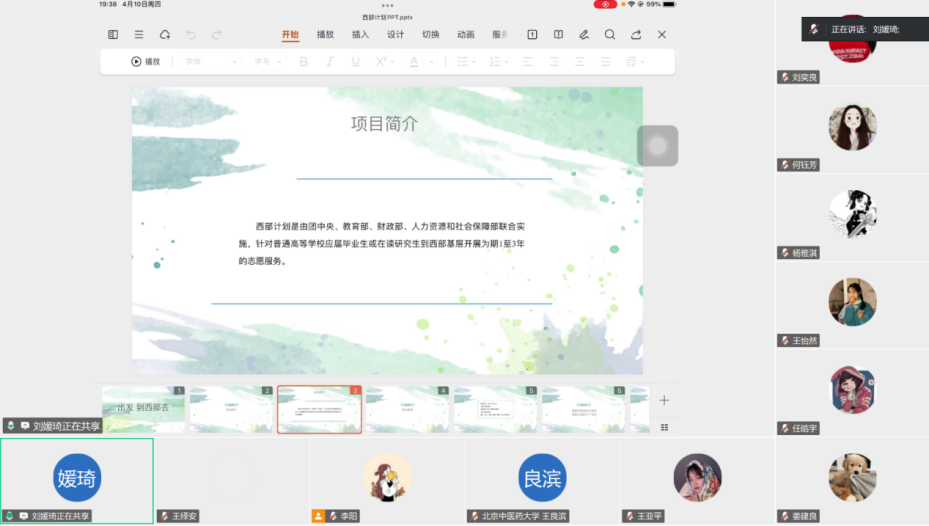Click the cloud sync icon
929x526 pixels.
pos(165,35)
